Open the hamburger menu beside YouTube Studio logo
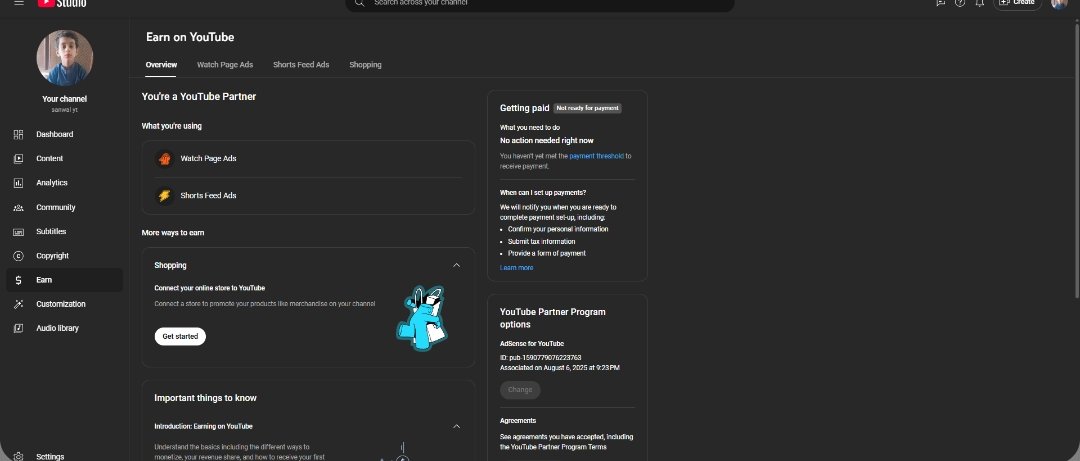This screenshot has width=1080, height=461. click(x=19, y=3)
